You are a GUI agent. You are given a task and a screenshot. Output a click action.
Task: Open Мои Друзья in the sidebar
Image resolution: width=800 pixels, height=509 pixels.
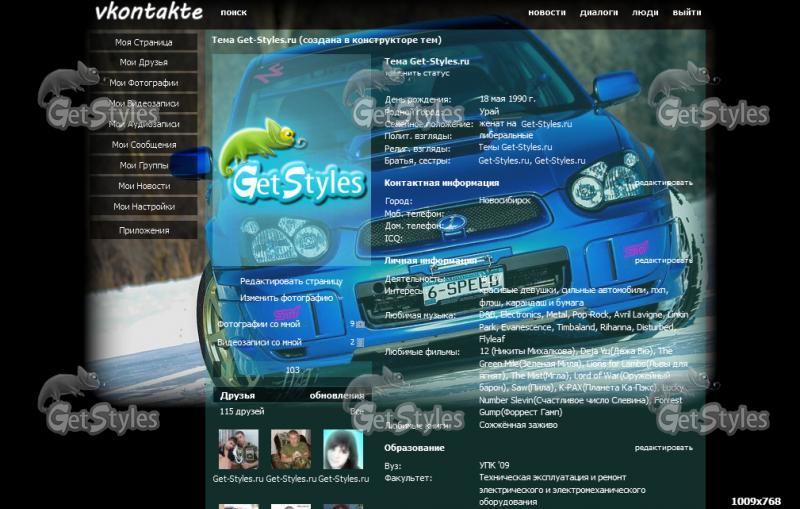[143, 62]
